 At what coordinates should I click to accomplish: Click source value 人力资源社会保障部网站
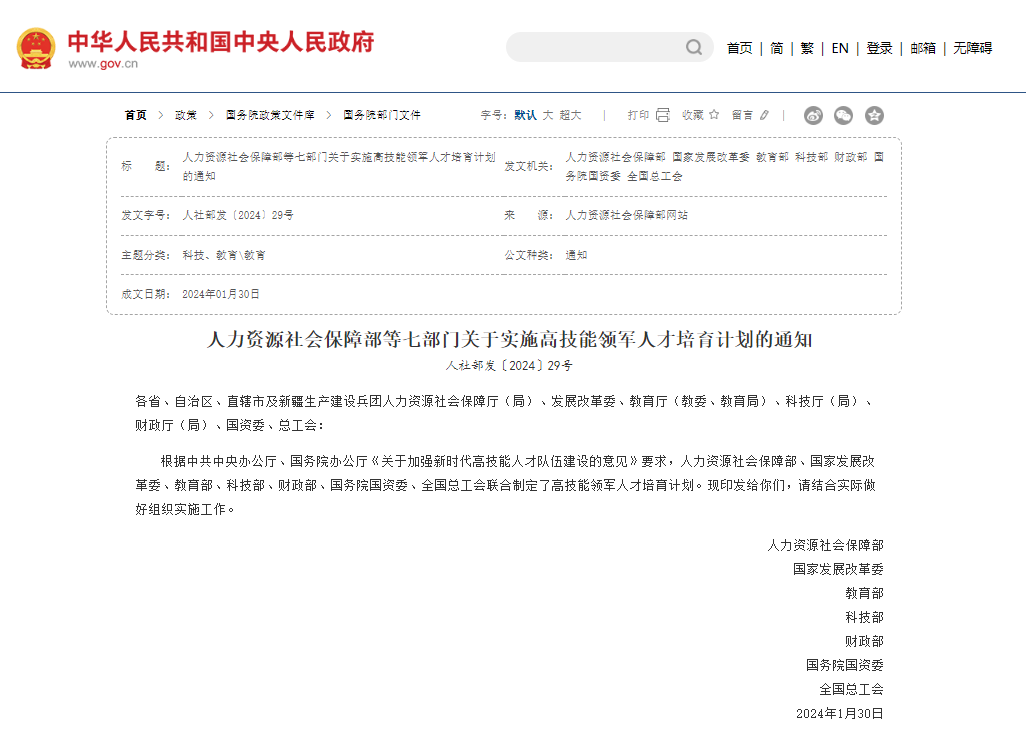(626, 215)
